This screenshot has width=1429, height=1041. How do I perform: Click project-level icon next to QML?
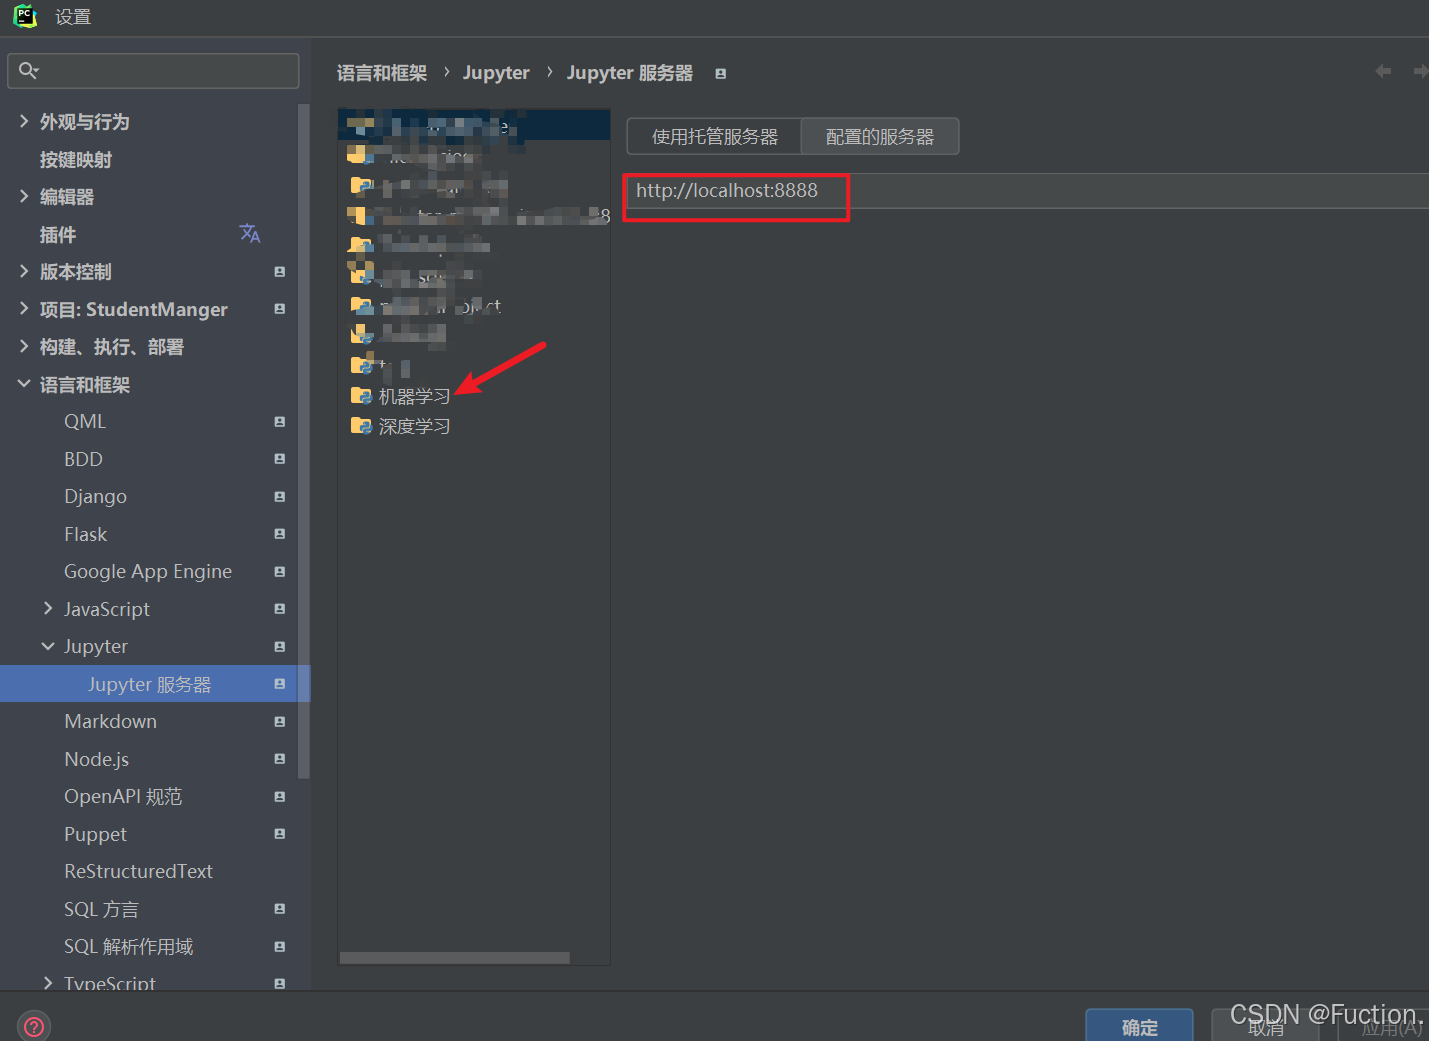coord(280,422)
